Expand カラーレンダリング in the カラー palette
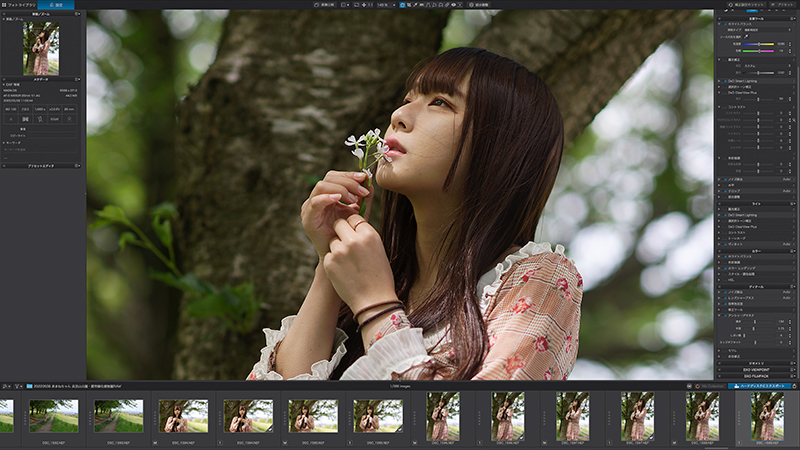Viewport: 800px width, 450px height. (x=720, y=268)
